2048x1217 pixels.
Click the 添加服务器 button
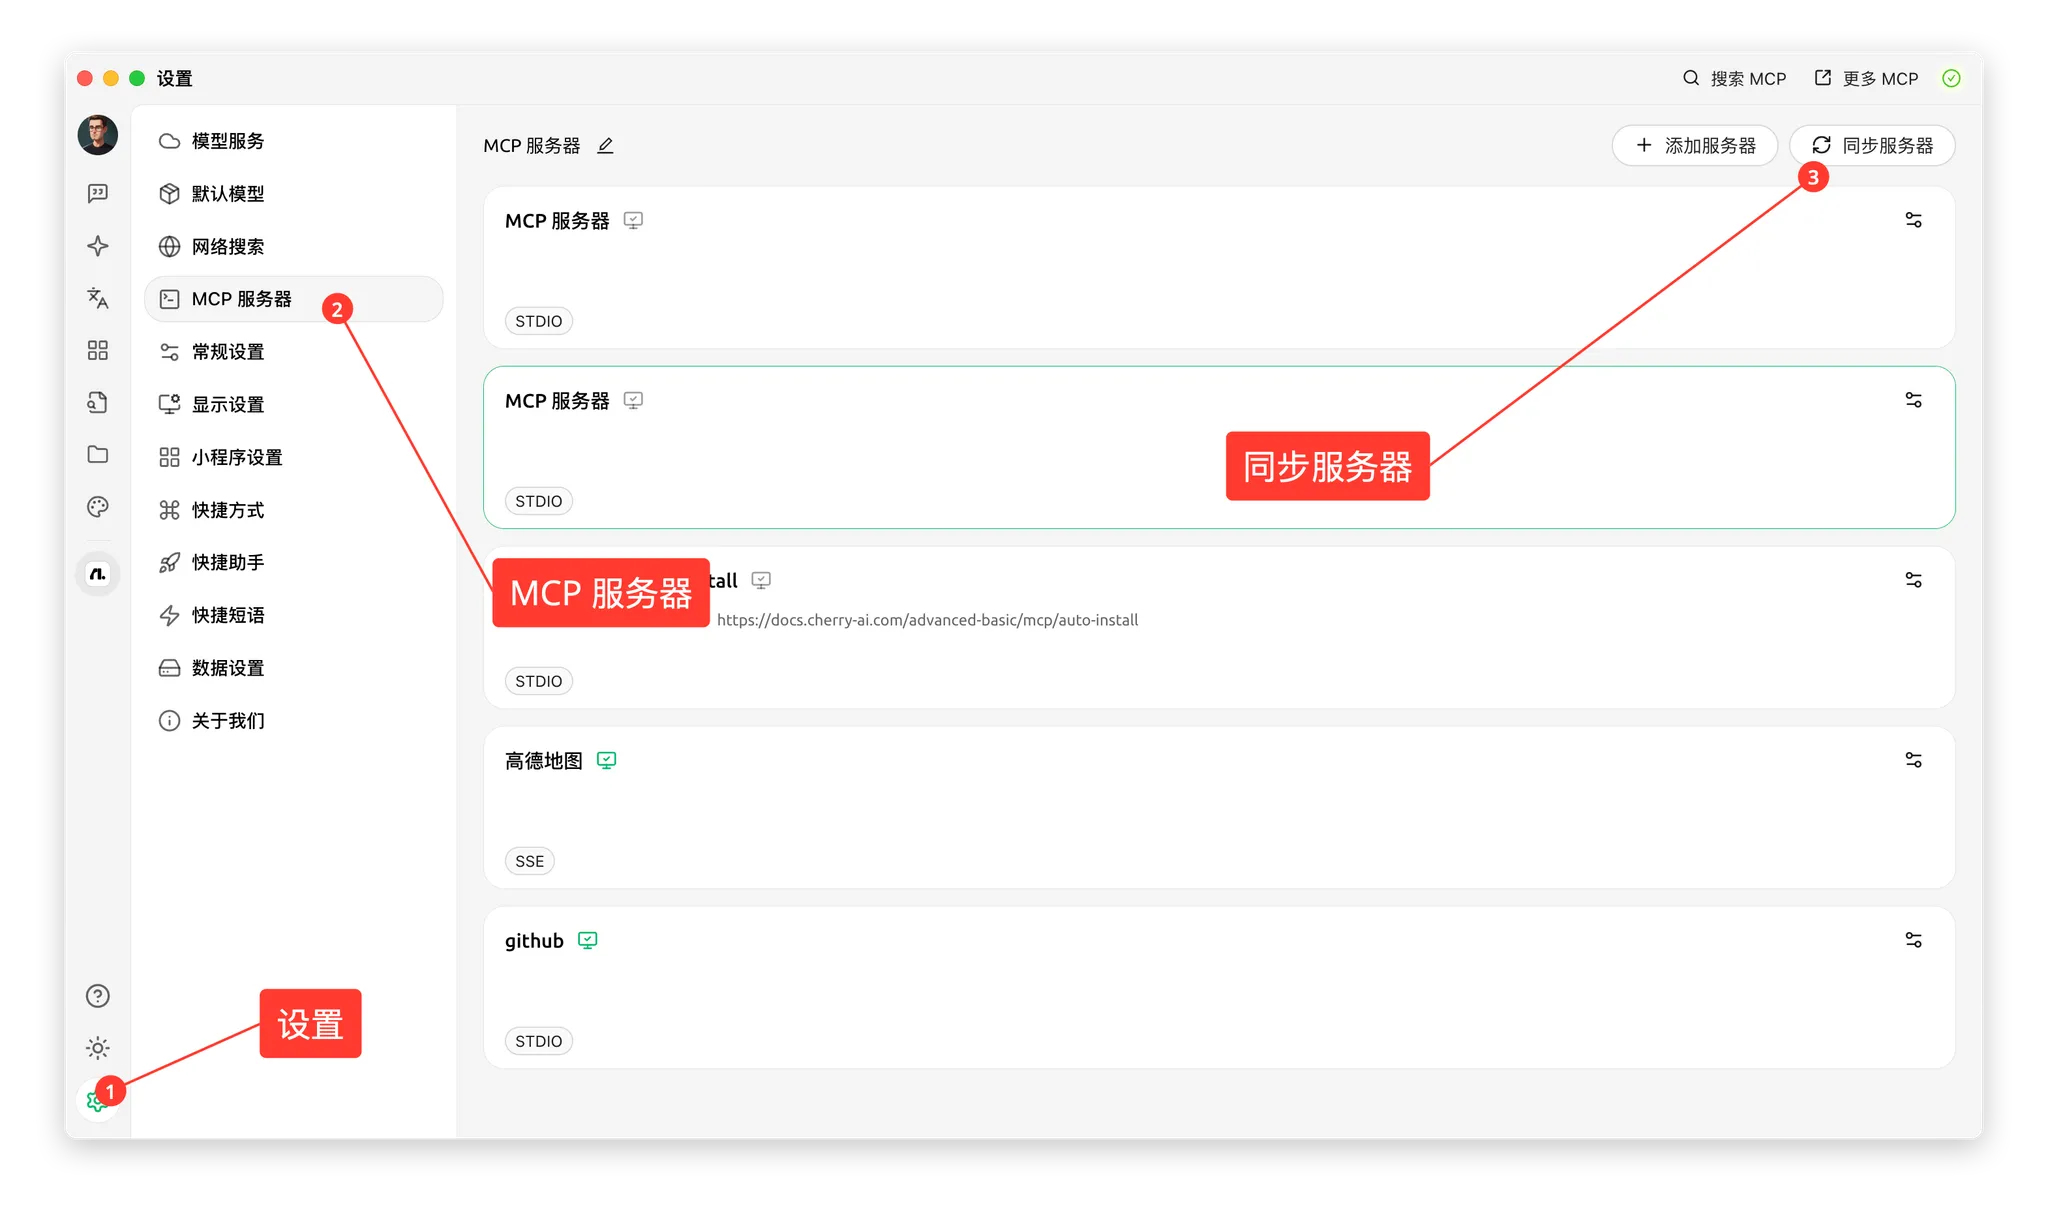coord(1694,146)
